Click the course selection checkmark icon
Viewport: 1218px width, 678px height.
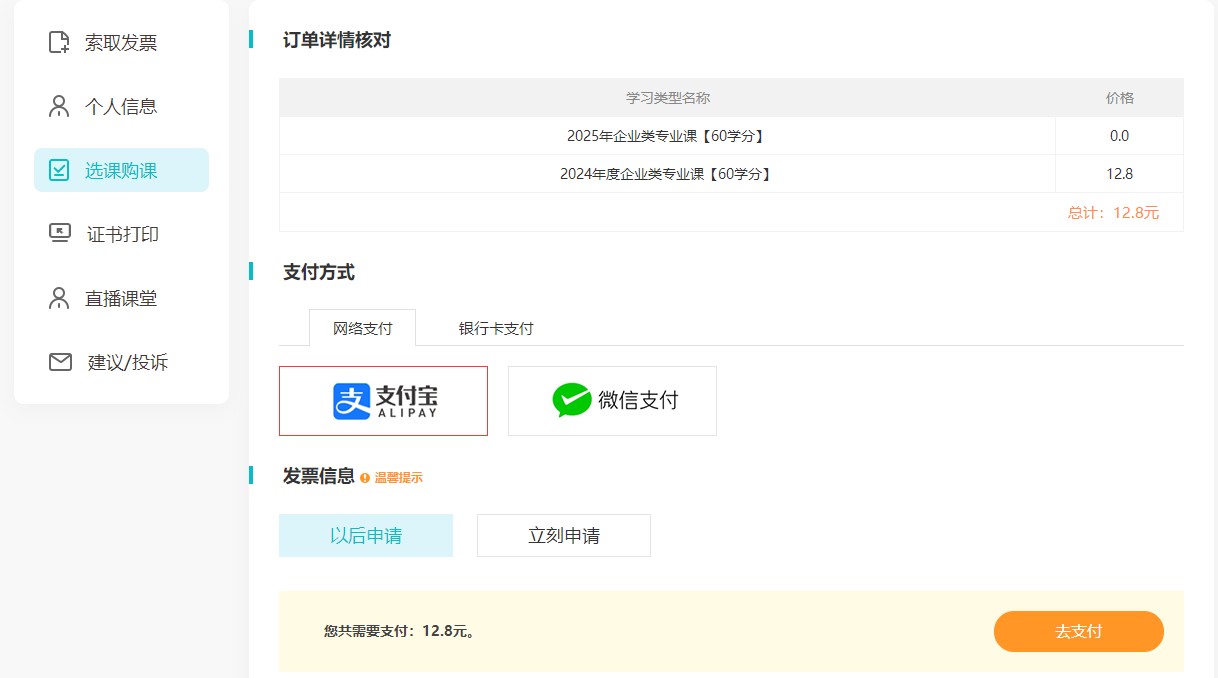[x=60, y=170]
